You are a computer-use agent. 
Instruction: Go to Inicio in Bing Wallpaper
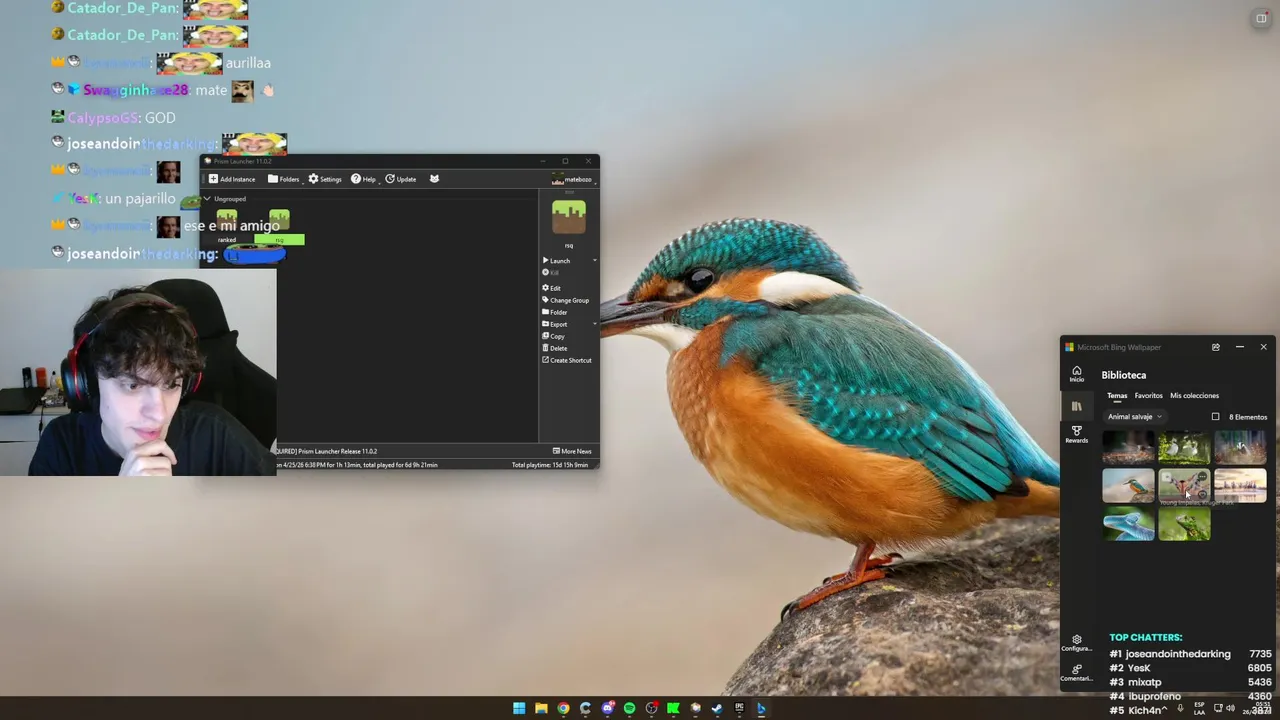(x=1076, y=374)
